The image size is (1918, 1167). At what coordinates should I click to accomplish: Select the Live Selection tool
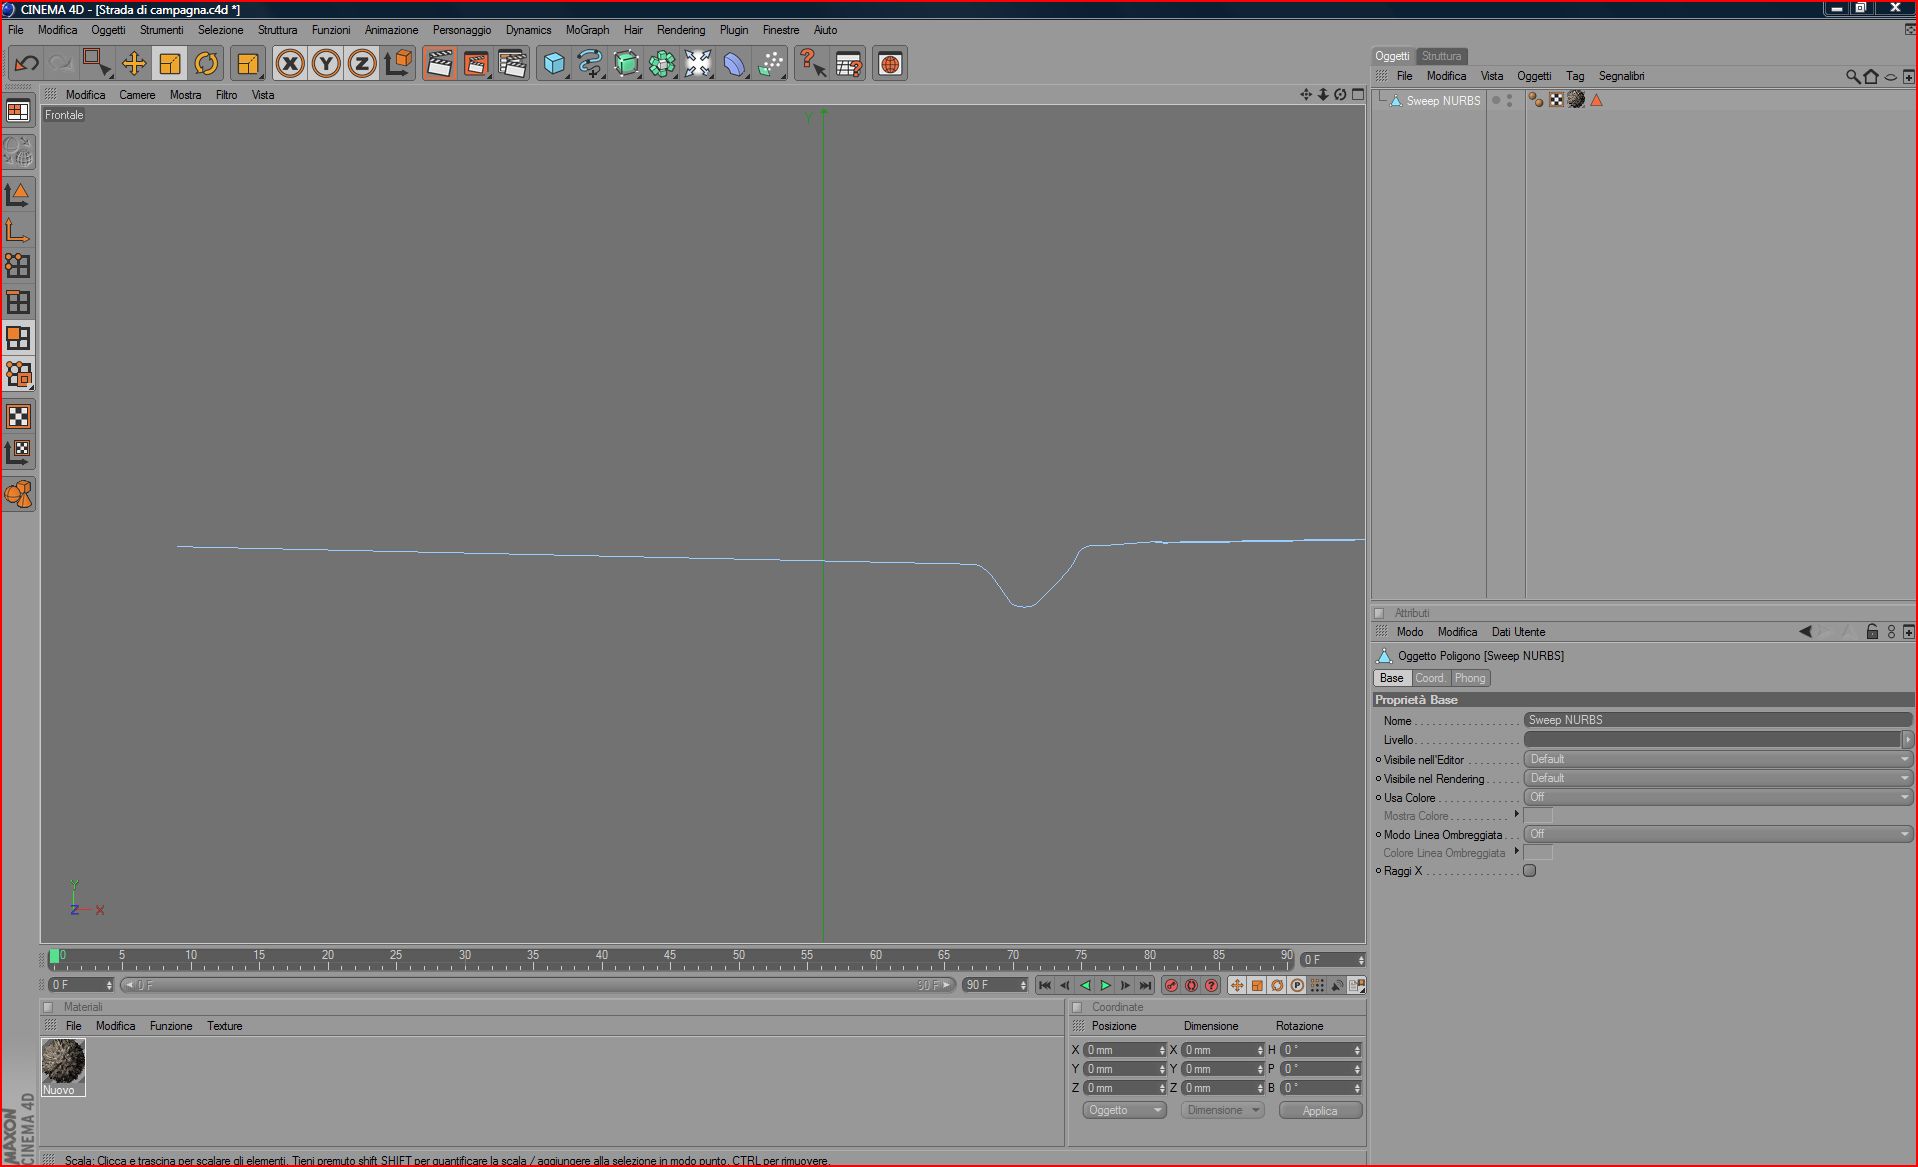tap(97, 64)
